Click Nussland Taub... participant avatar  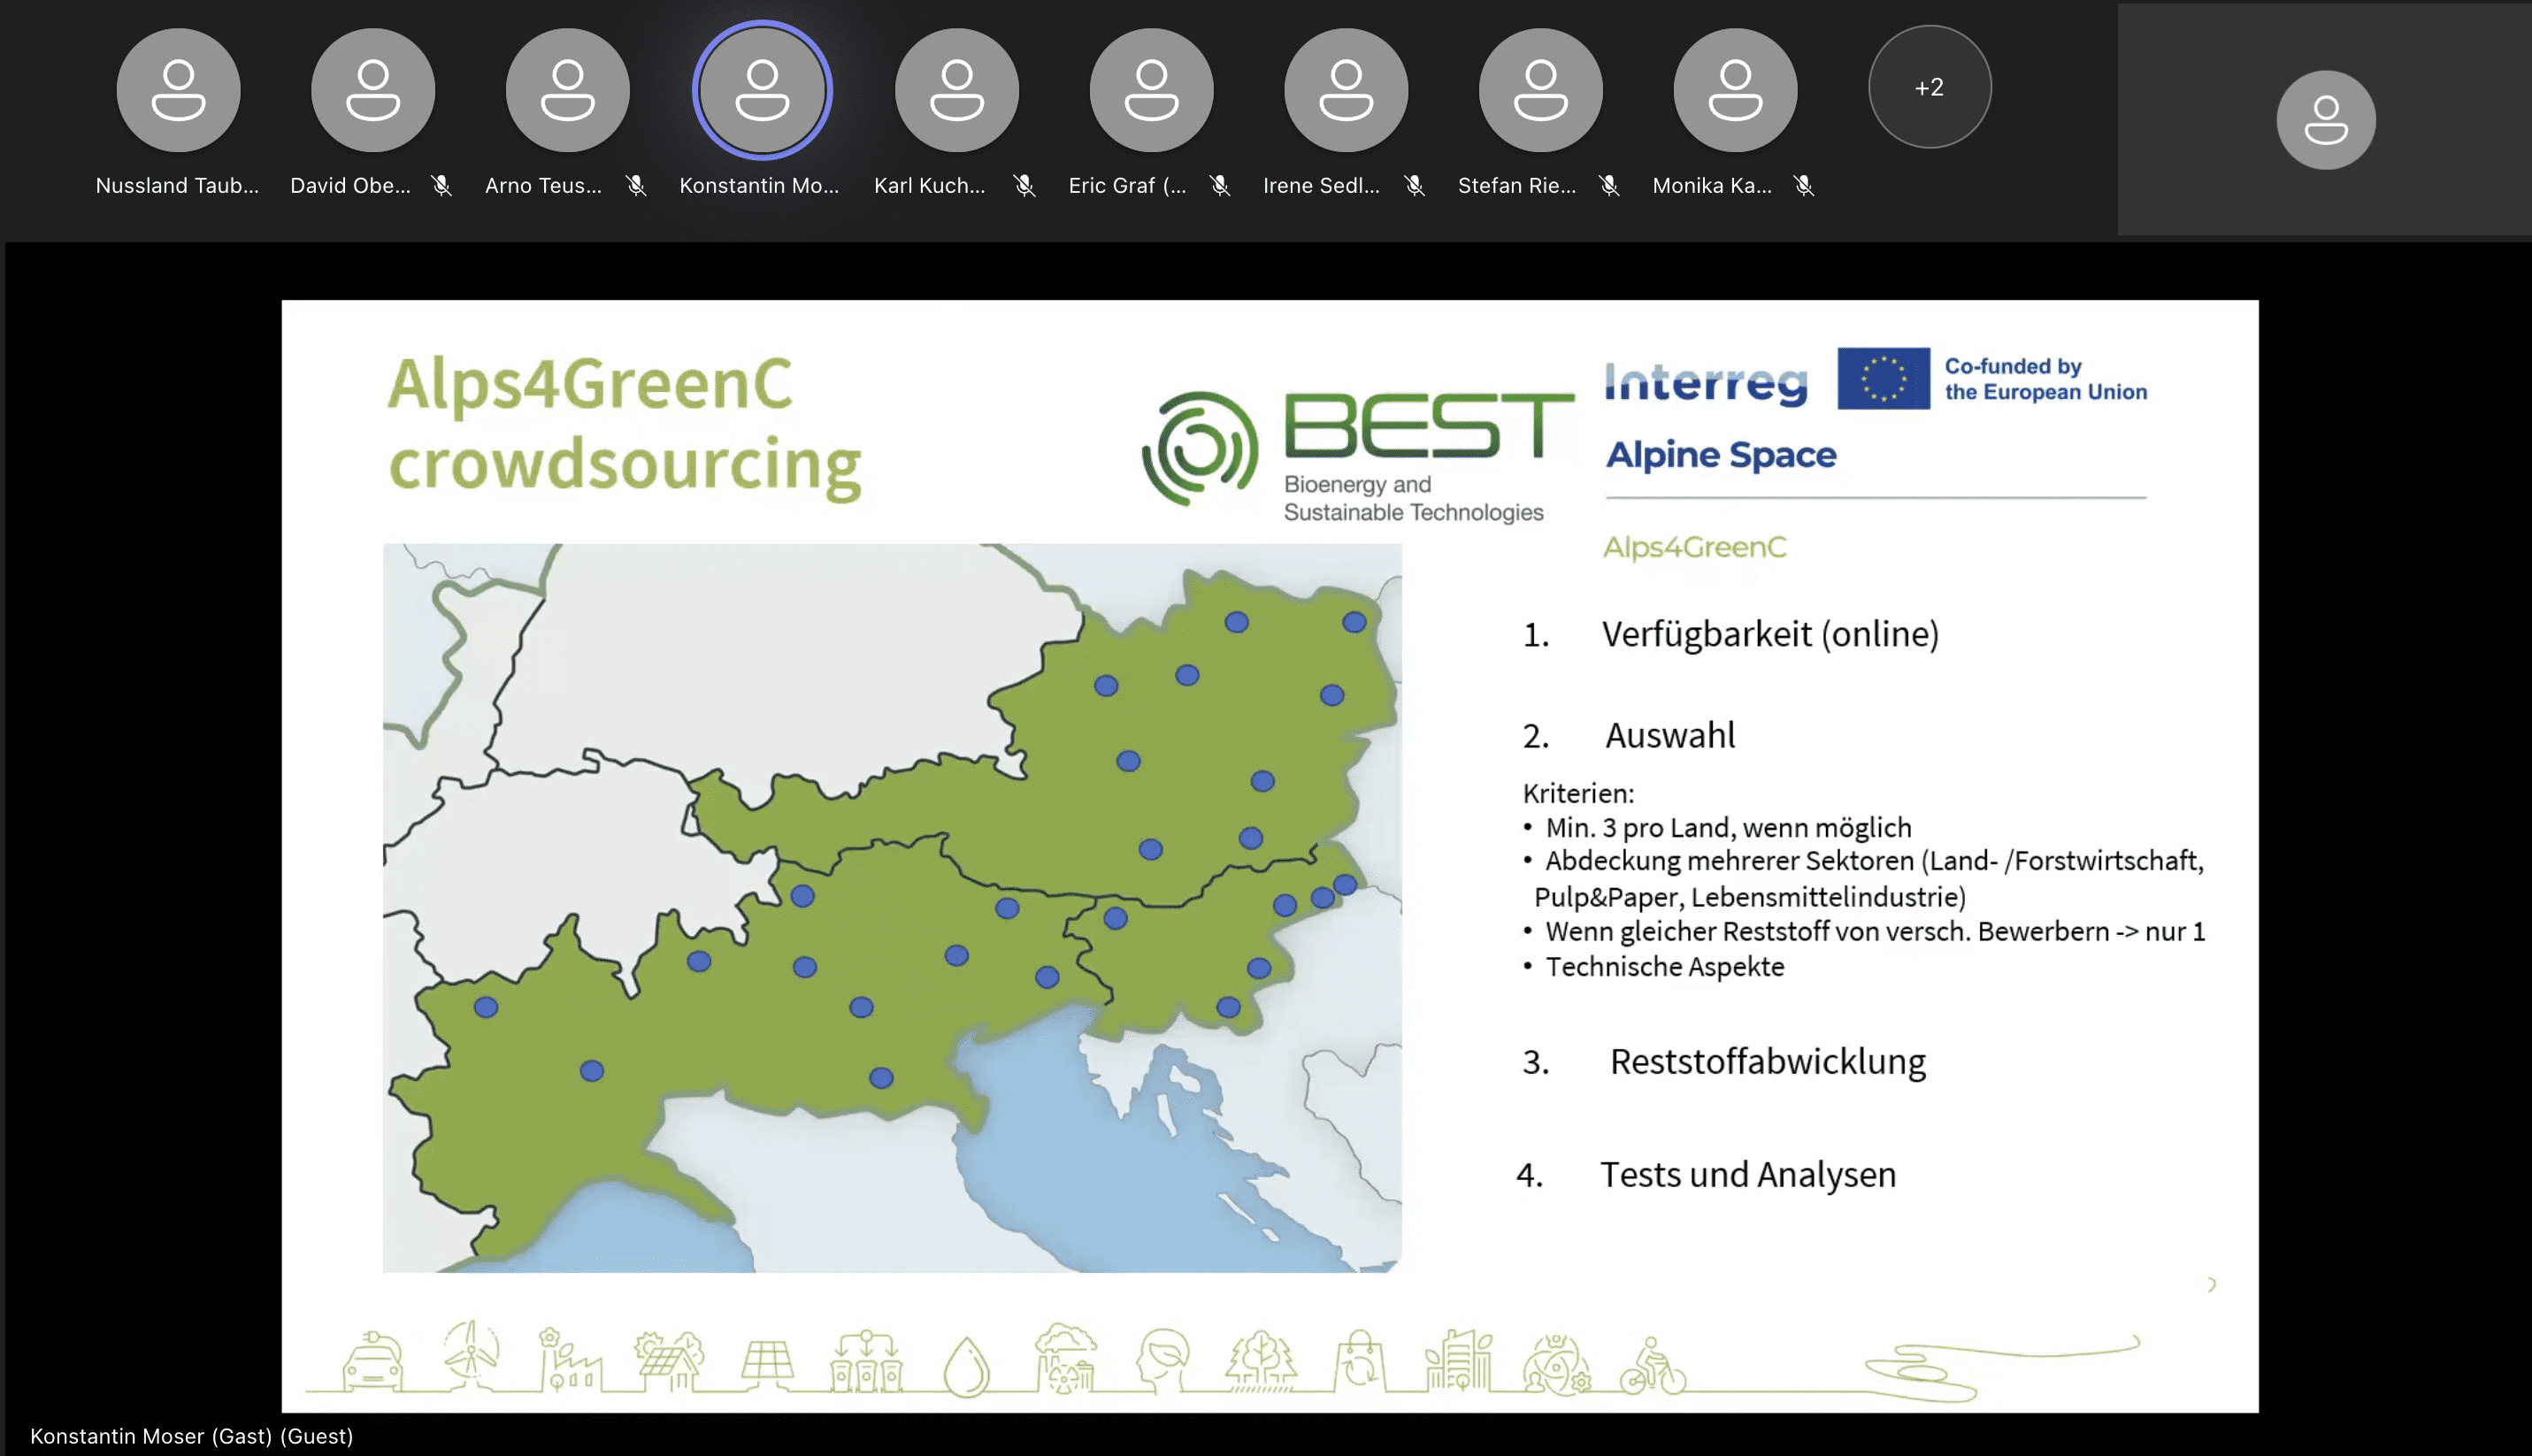pos(178,90)
